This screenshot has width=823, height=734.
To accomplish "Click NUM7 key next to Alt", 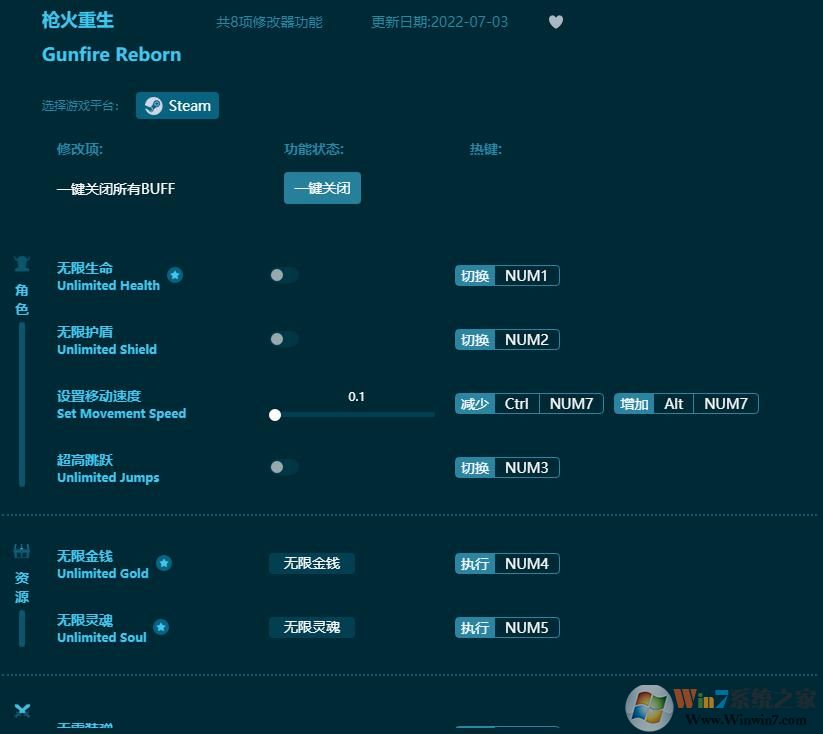I will [x=726, y=404].
